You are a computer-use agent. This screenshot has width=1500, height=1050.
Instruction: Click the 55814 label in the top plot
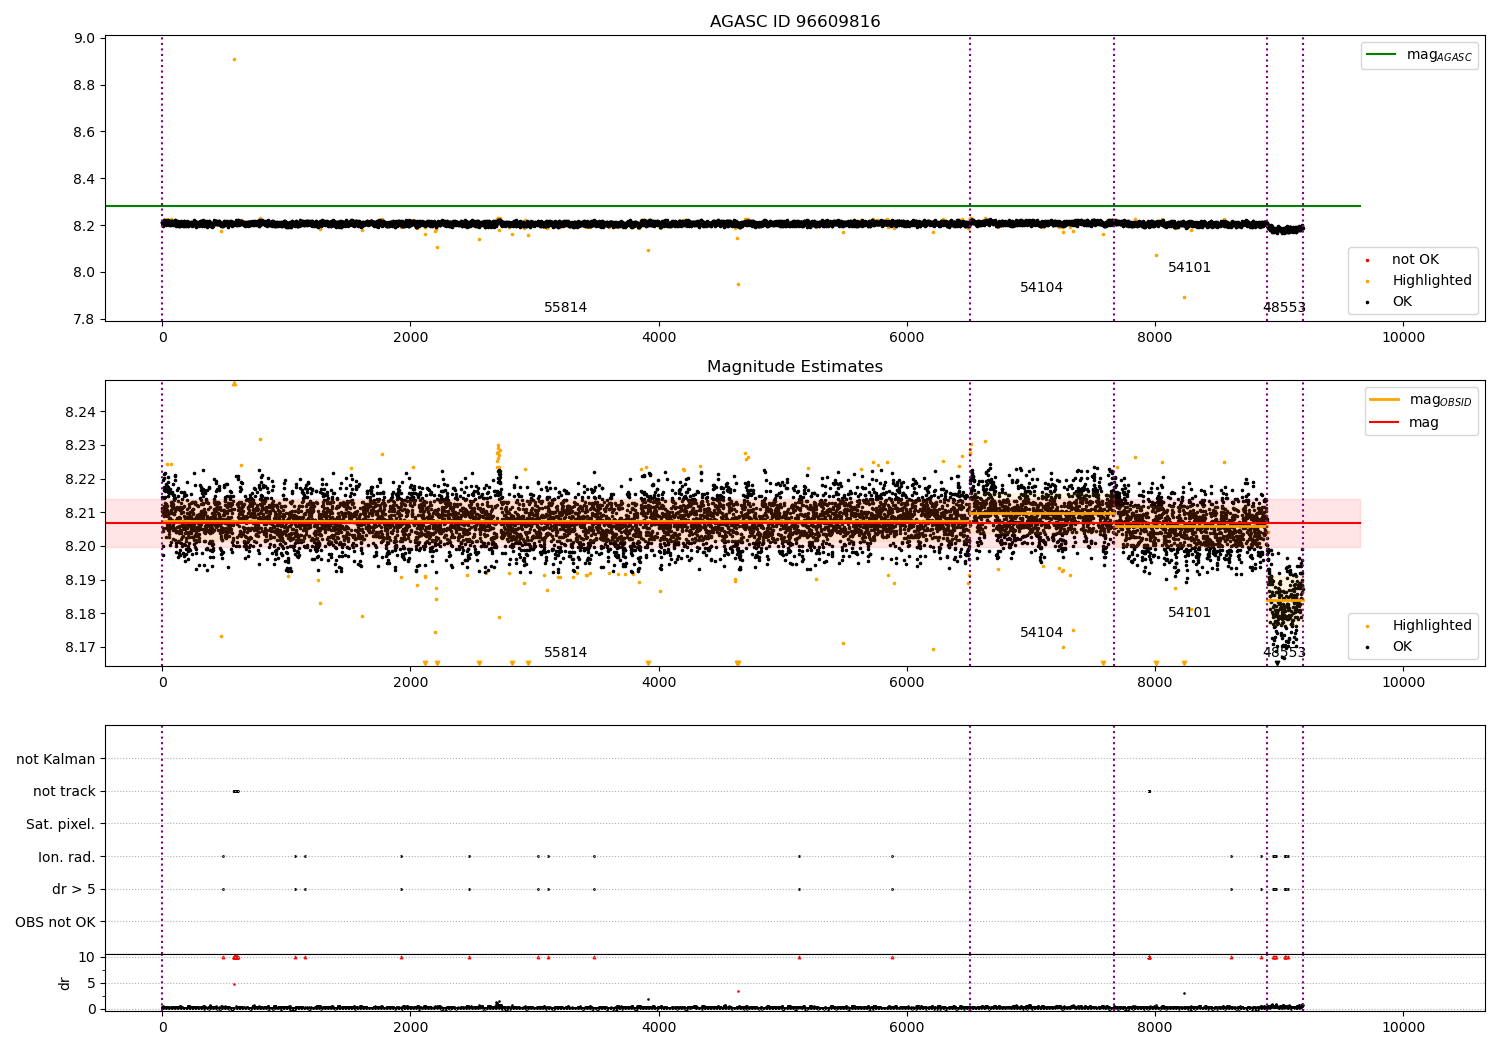click(x=565, y=308)
